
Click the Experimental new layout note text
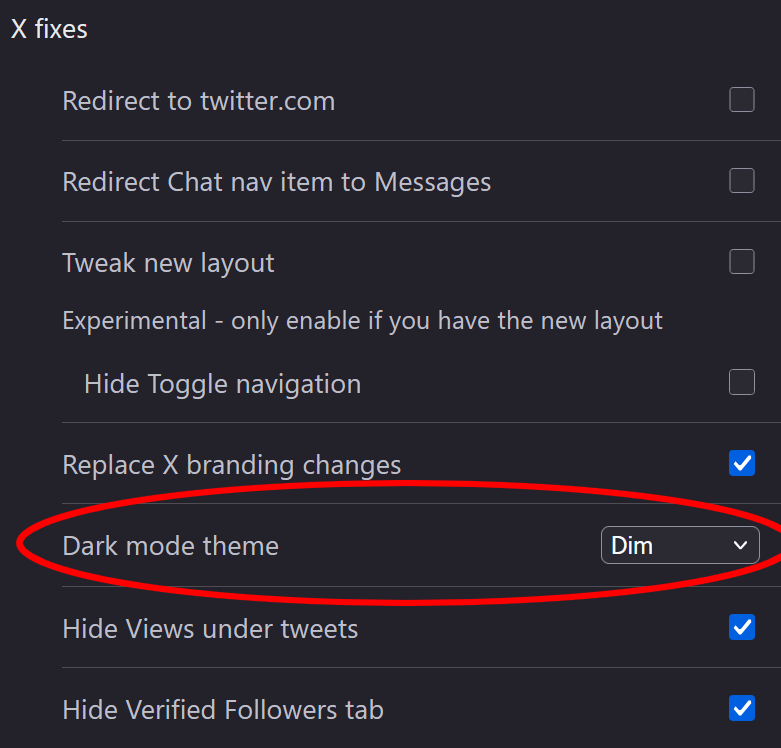[x=362, y=321]
